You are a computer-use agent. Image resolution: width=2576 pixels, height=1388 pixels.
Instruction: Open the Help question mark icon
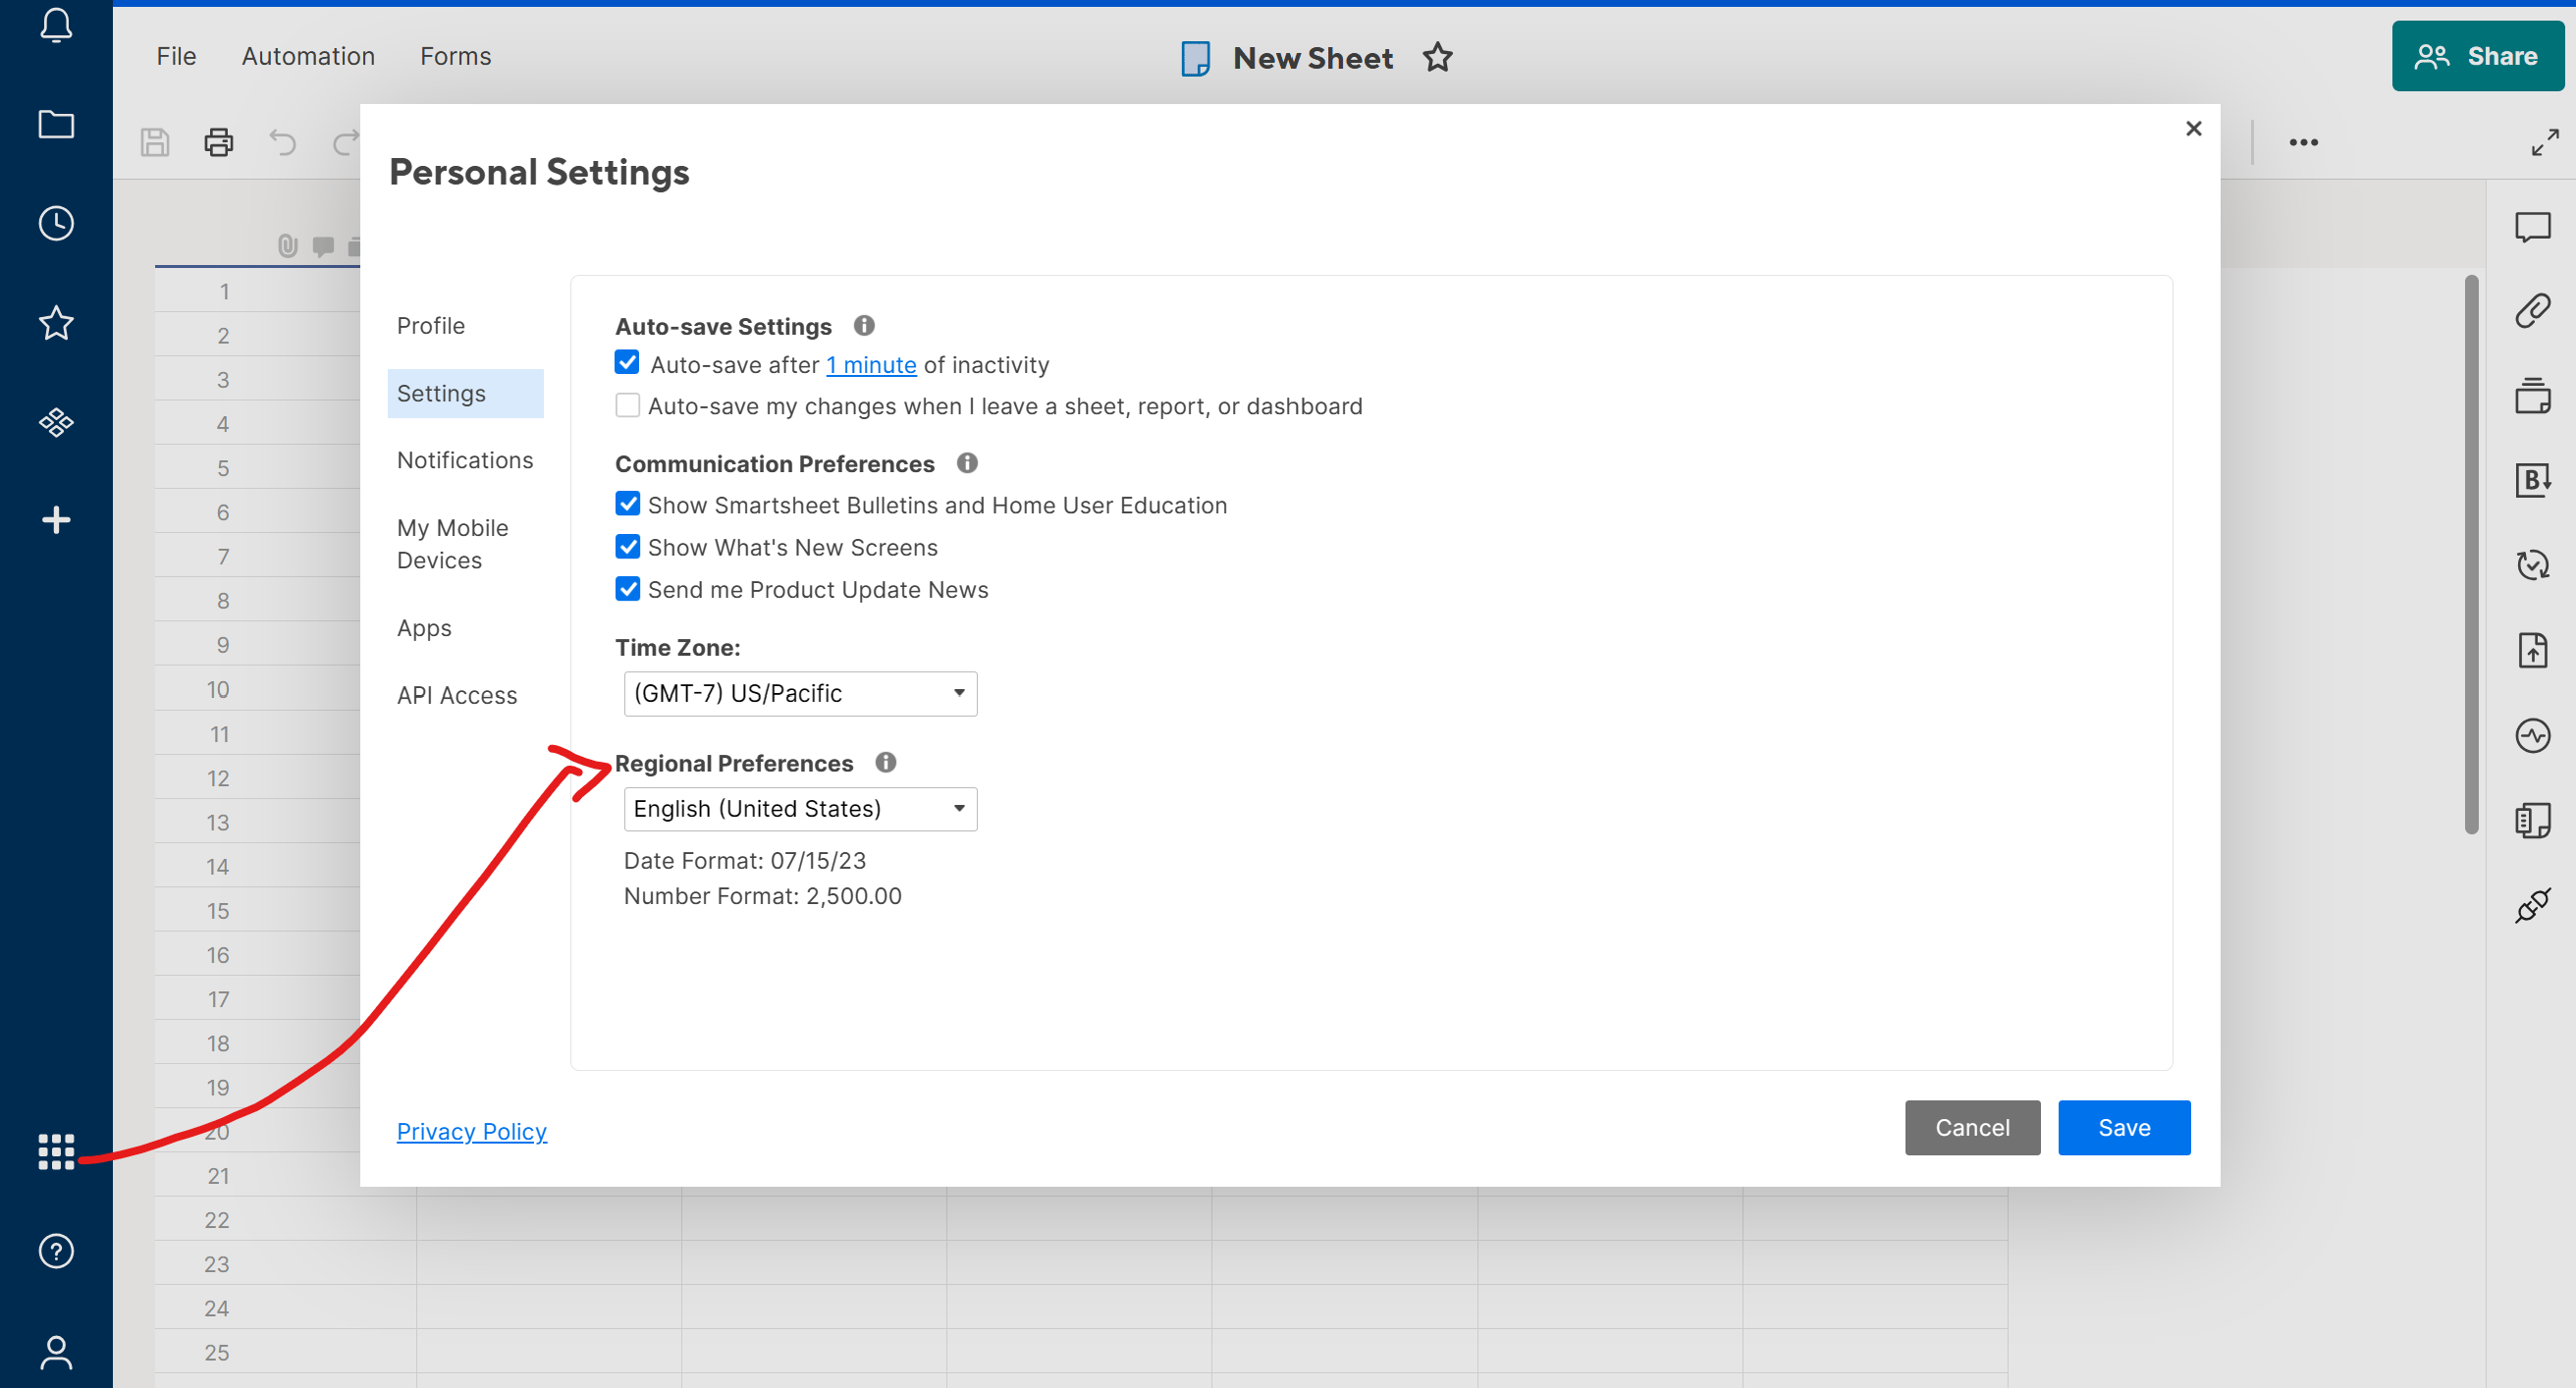pyautogui.click(x=56, y=1251)
